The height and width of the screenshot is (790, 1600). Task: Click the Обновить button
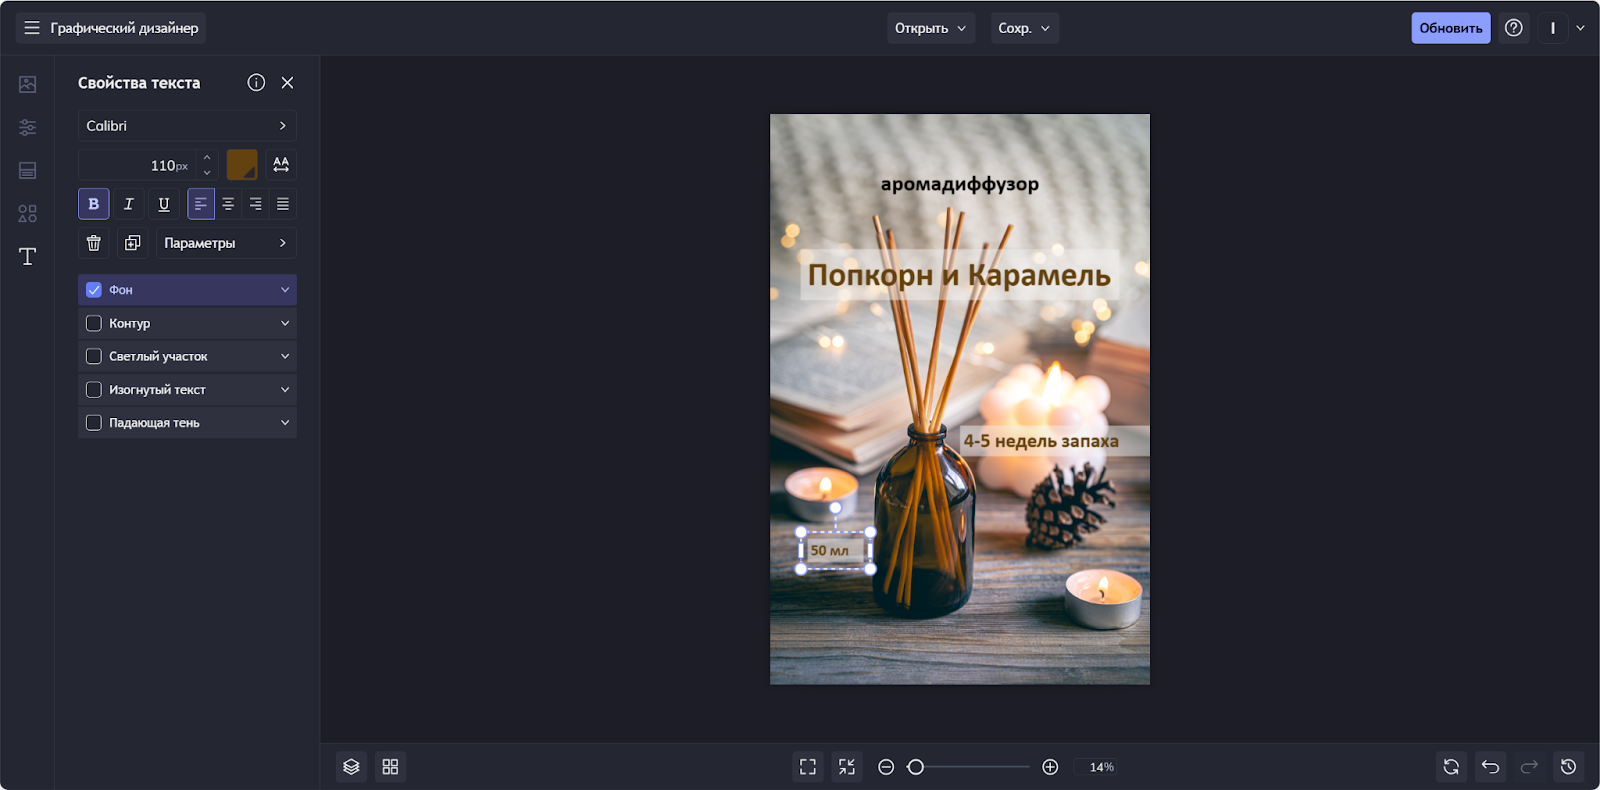[1450, 28]
